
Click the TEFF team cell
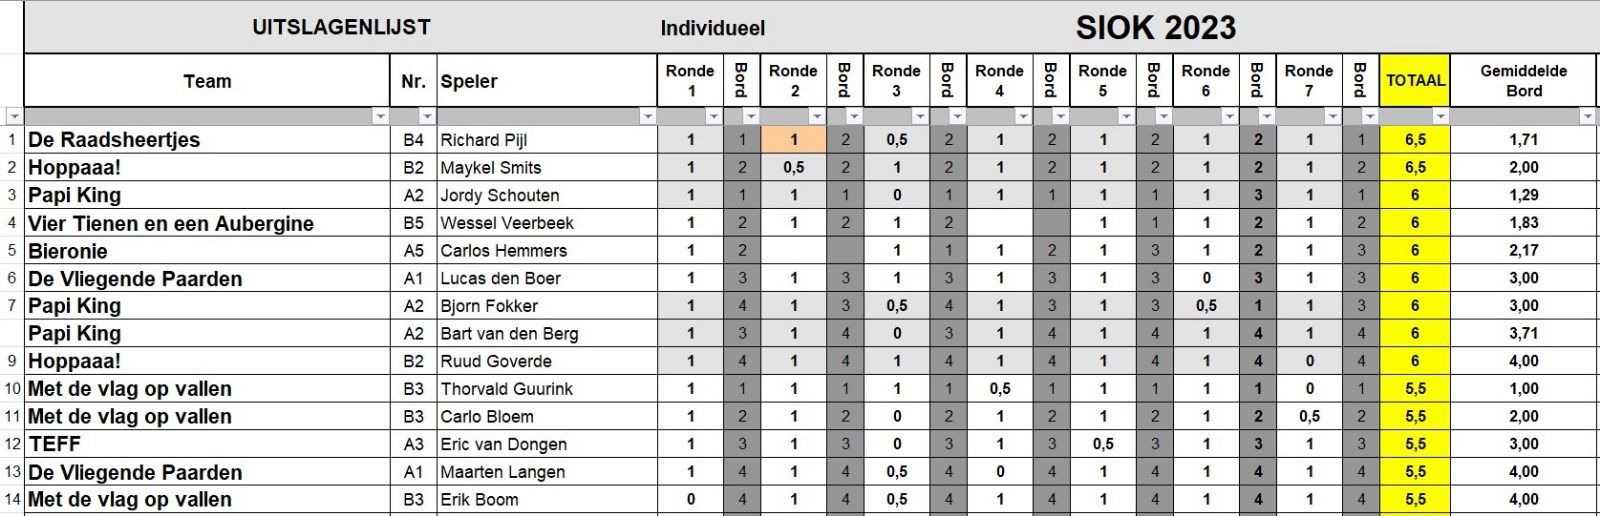click(207, 444)
